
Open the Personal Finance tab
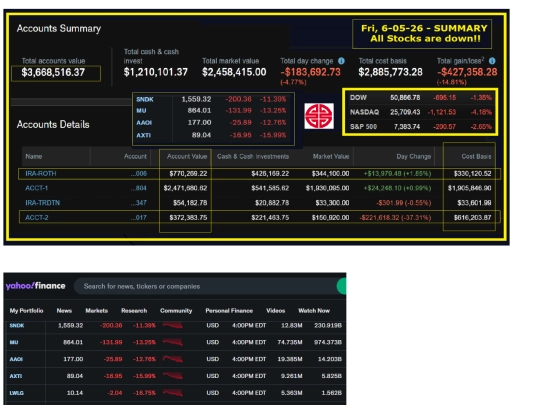[x=229, y=311]
